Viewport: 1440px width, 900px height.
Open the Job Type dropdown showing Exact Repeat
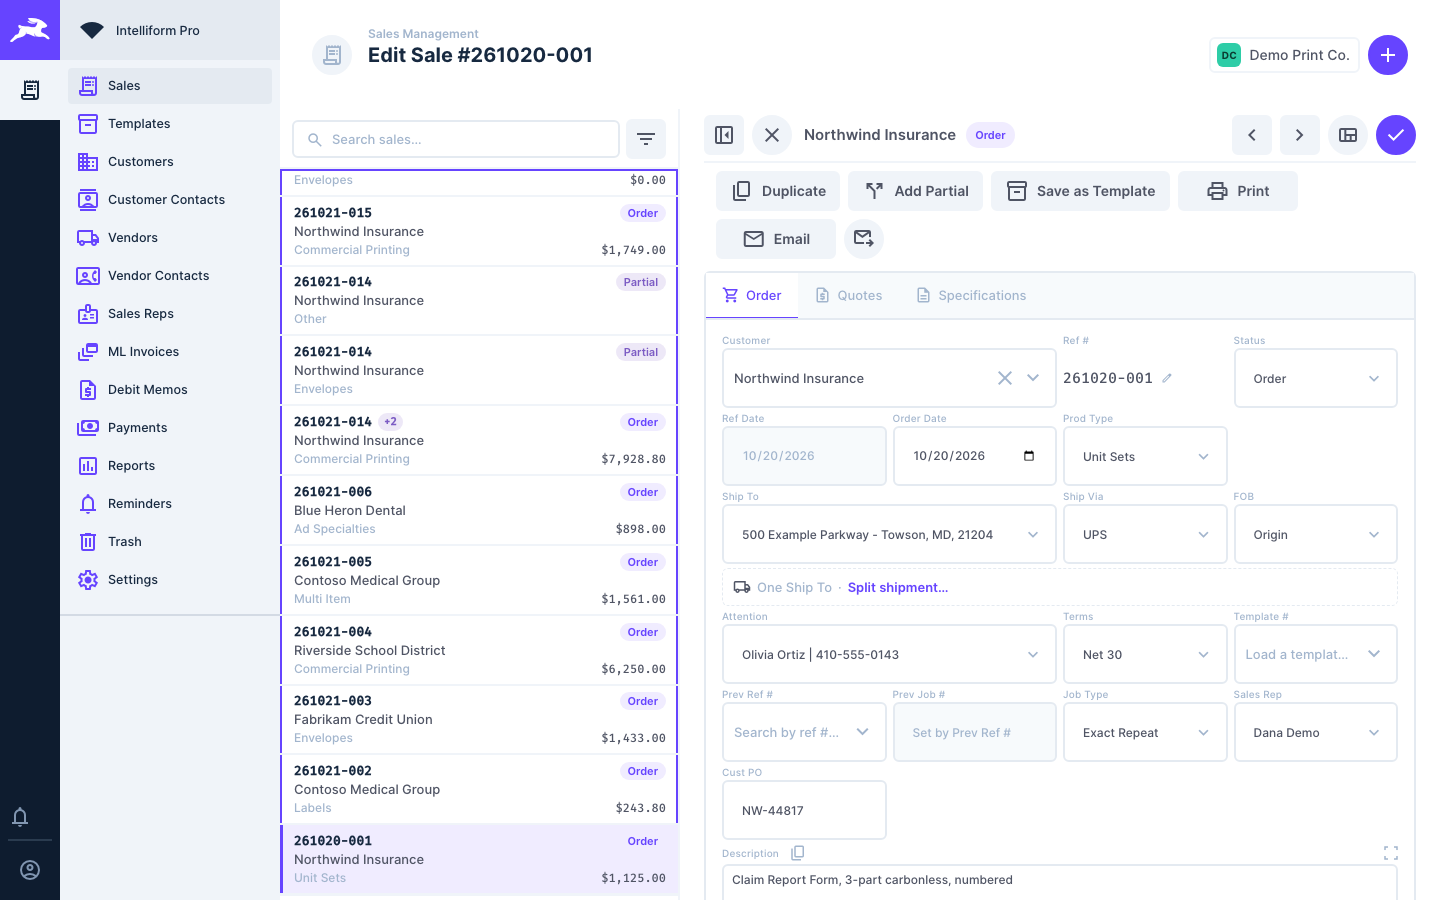tap(1145, 732)
